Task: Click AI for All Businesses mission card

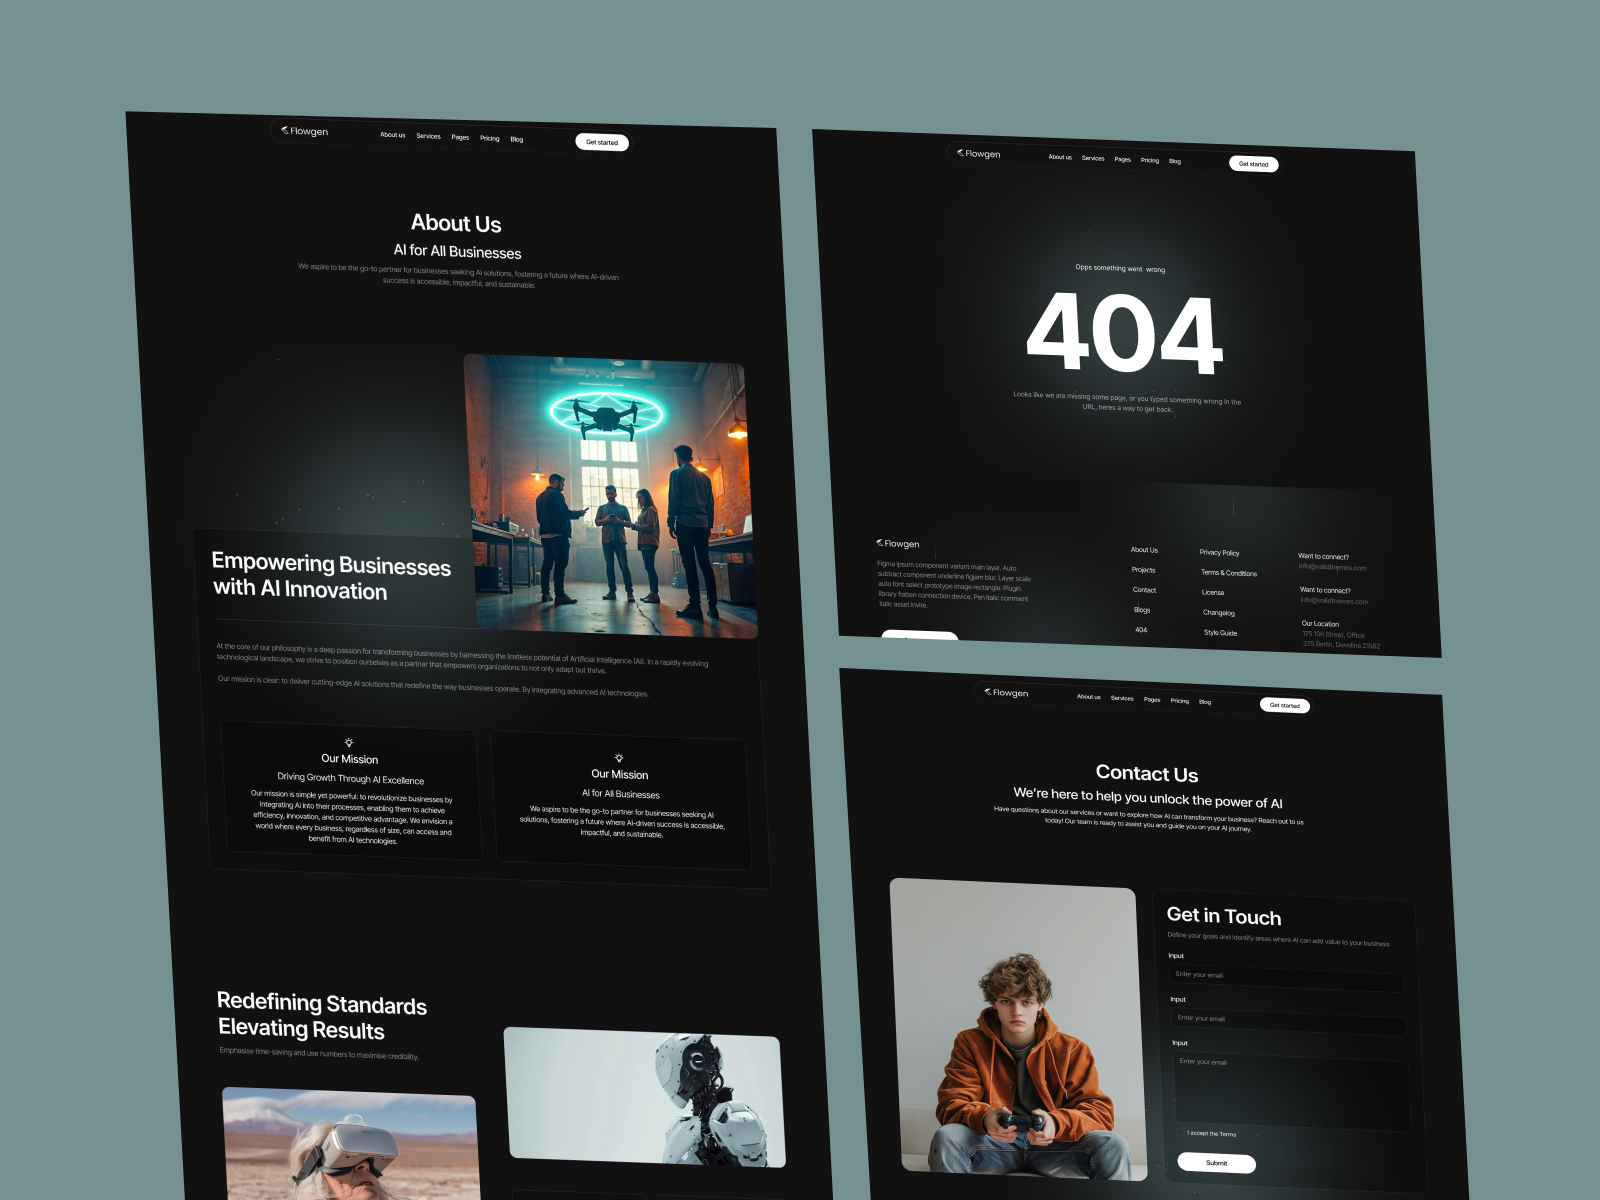Action: tap(621, 800)
